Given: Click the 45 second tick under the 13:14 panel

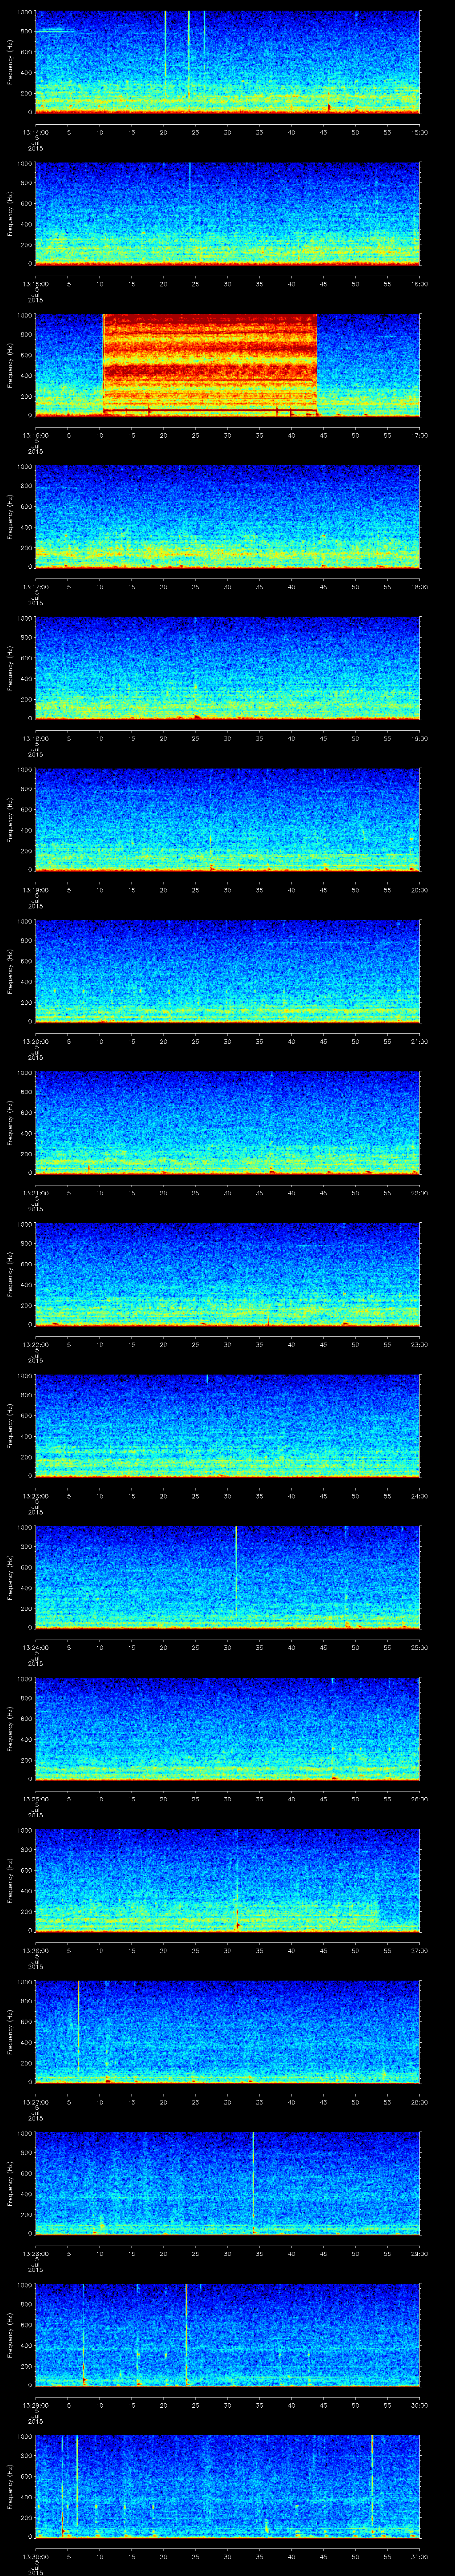Looking at the screenshot, I should 323,132.
